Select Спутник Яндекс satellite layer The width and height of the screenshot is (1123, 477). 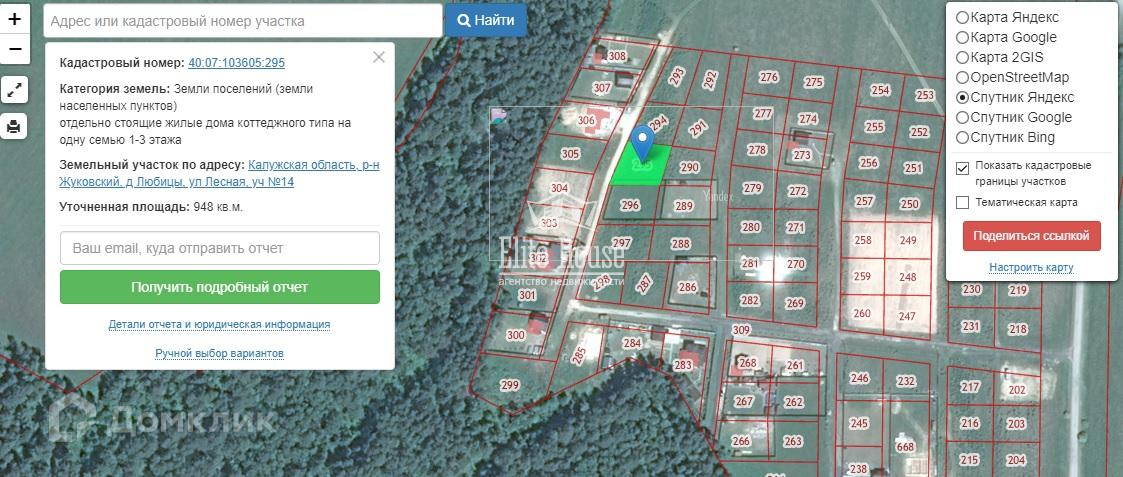pyautogui.click(x=963, y=97)
